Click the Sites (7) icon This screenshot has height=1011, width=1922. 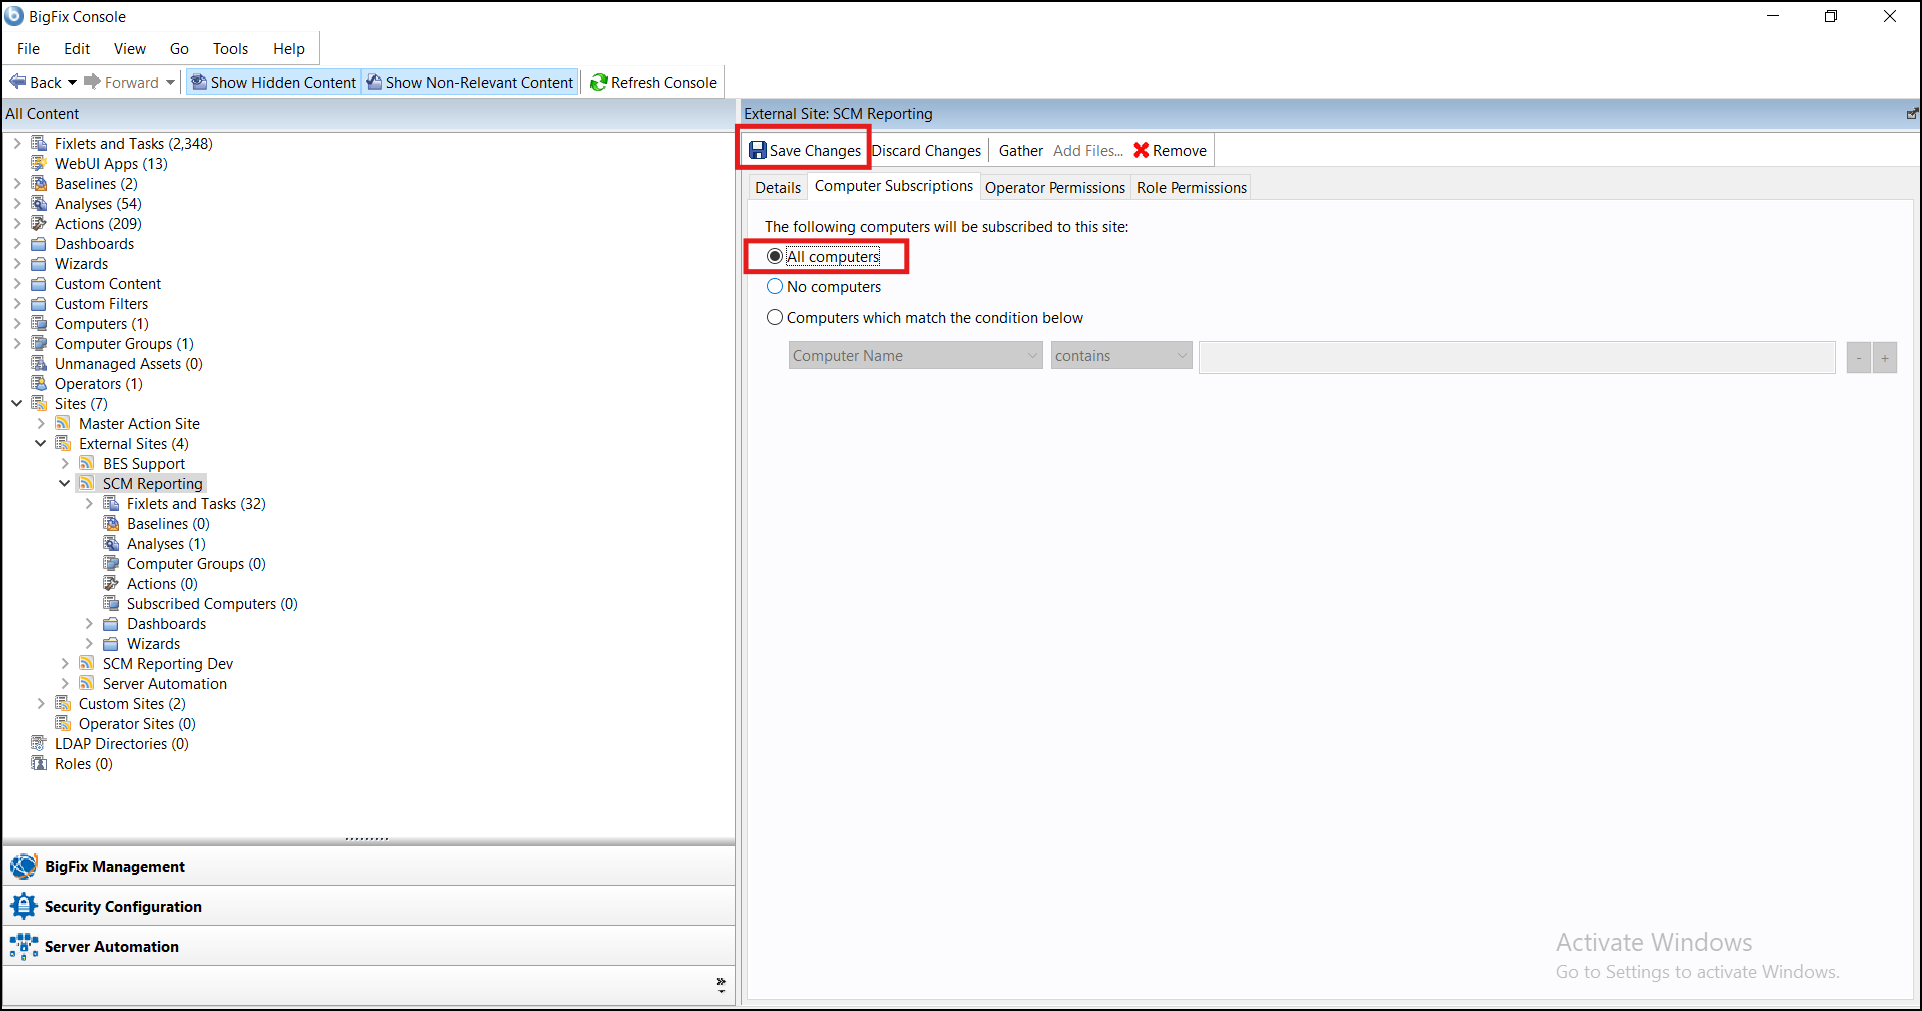[39, 403]
